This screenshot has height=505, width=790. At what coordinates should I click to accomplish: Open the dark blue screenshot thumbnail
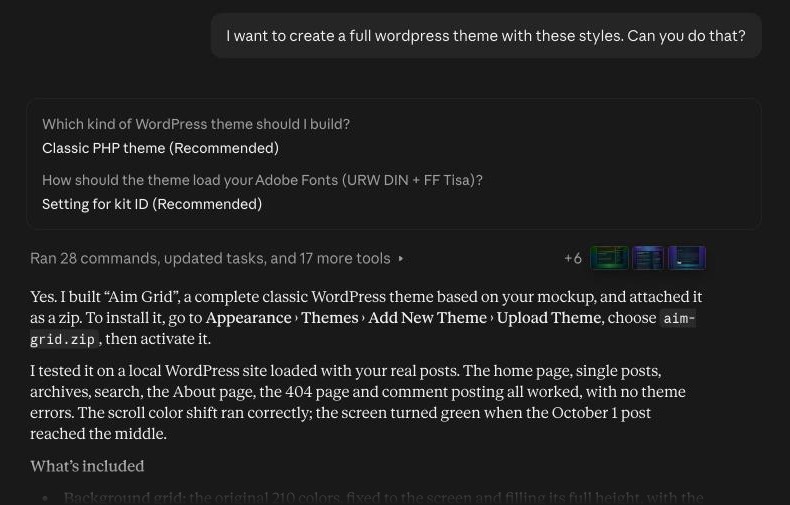tap(687, 258)
